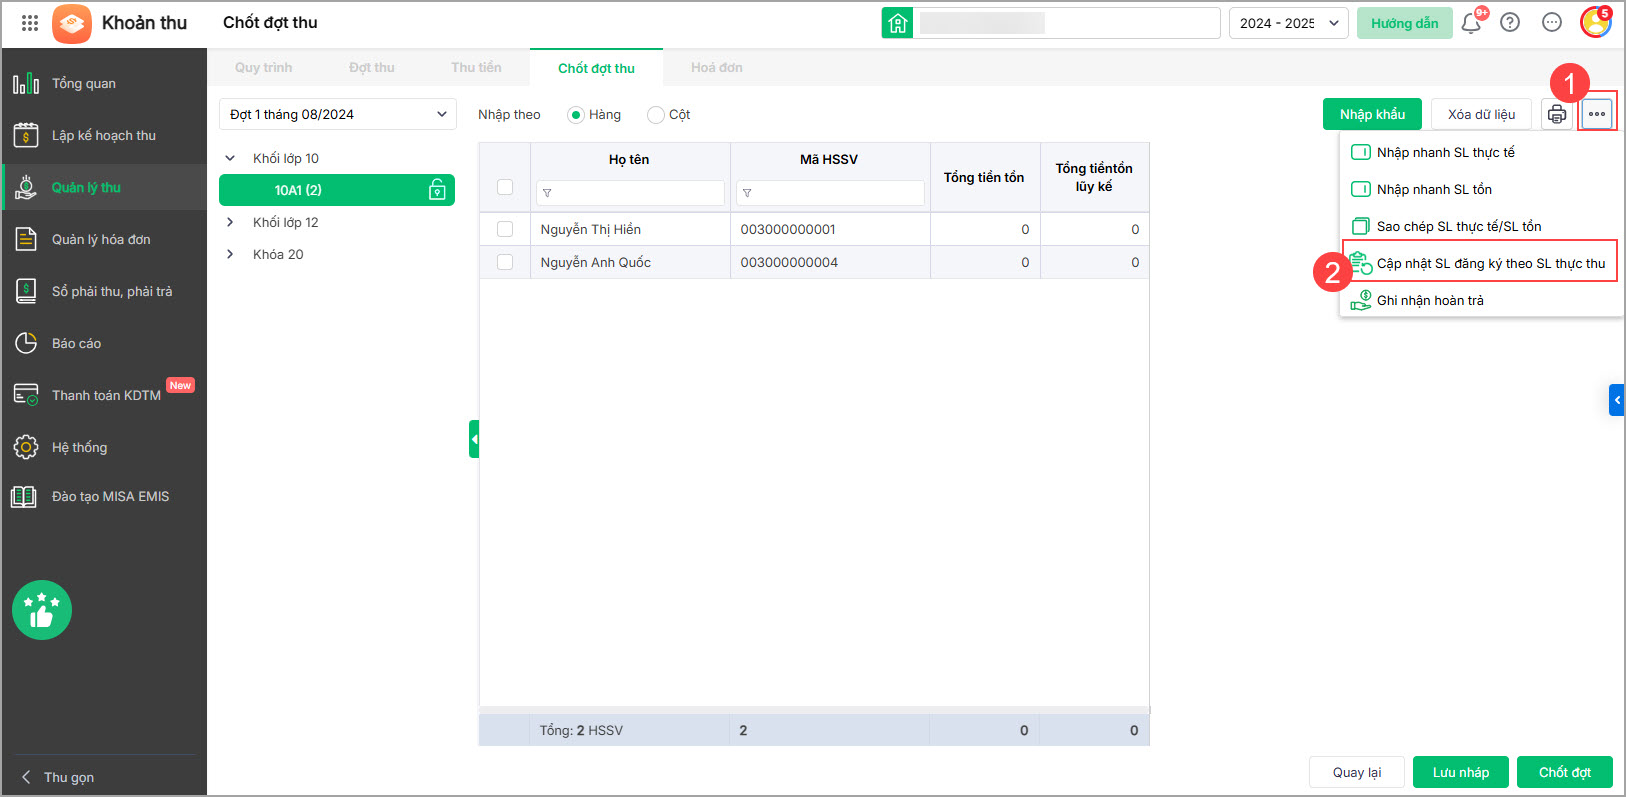Screen dimensions: 1626x797
Task: Click the Tổng tiền tồn lũy kế header
Action: coord(1094,177)
